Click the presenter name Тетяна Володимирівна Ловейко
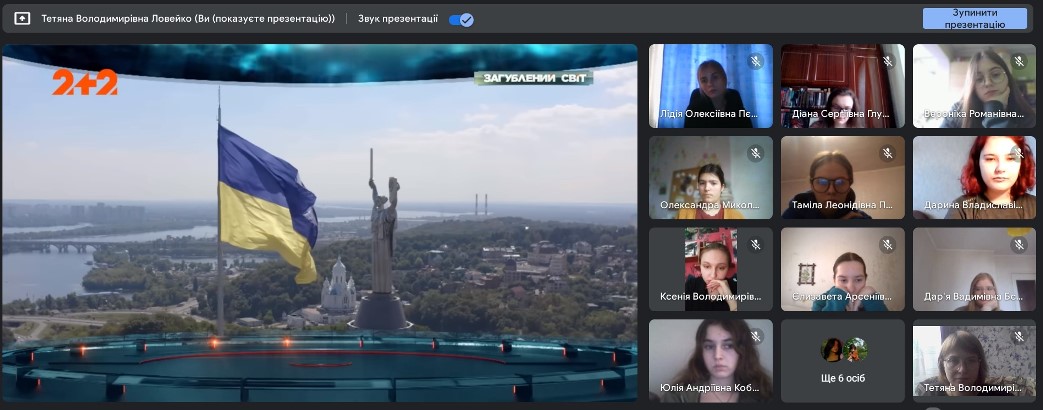 (188, 19)
